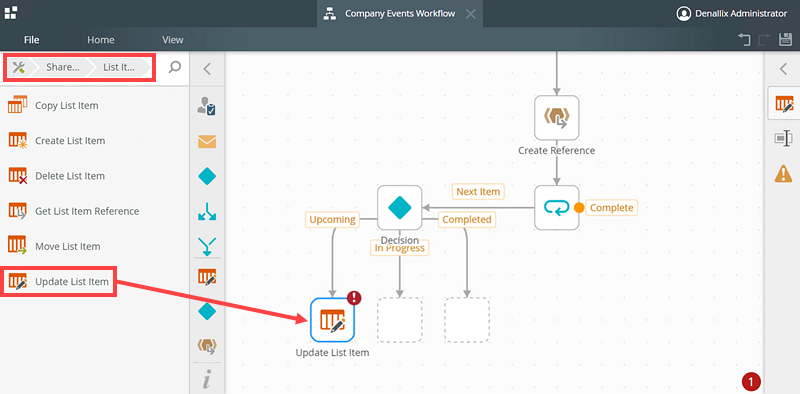Close the Company Events Workflow tab

tap(471, 14)
